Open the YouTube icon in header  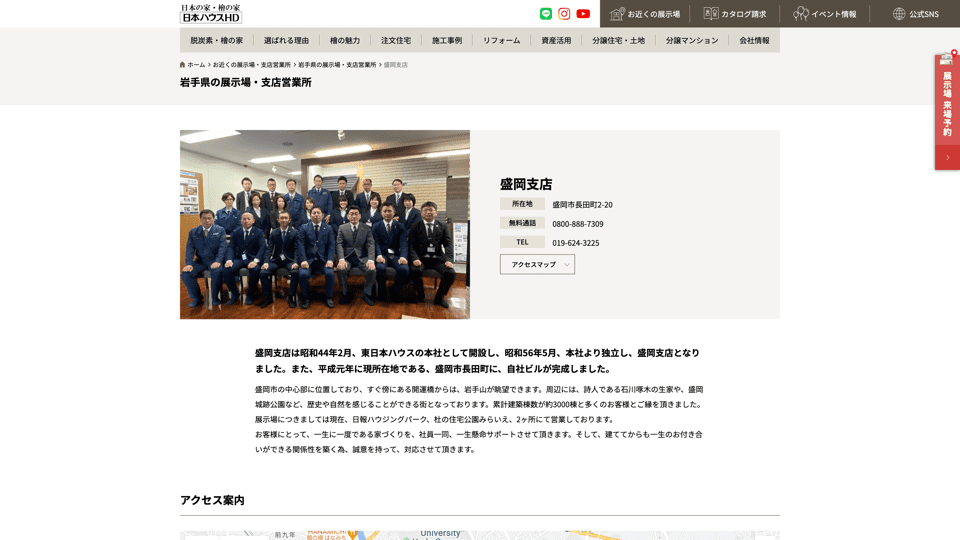click(x=583, y=13)
